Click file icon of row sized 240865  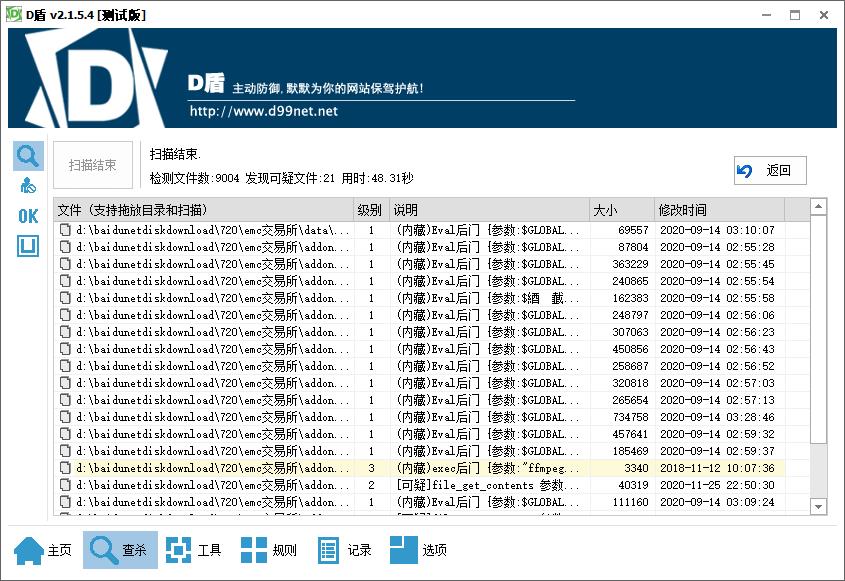[65, 281]
